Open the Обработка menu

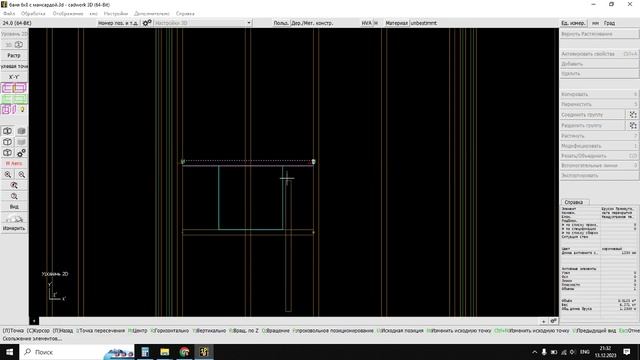click(x=33, y=13)
